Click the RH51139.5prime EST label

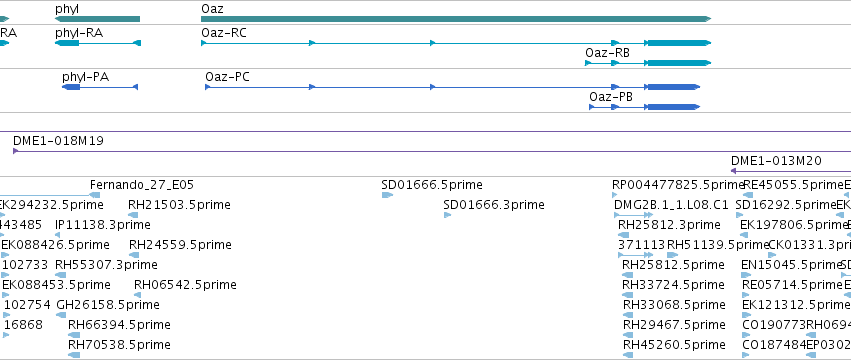[x=718, y=245]
